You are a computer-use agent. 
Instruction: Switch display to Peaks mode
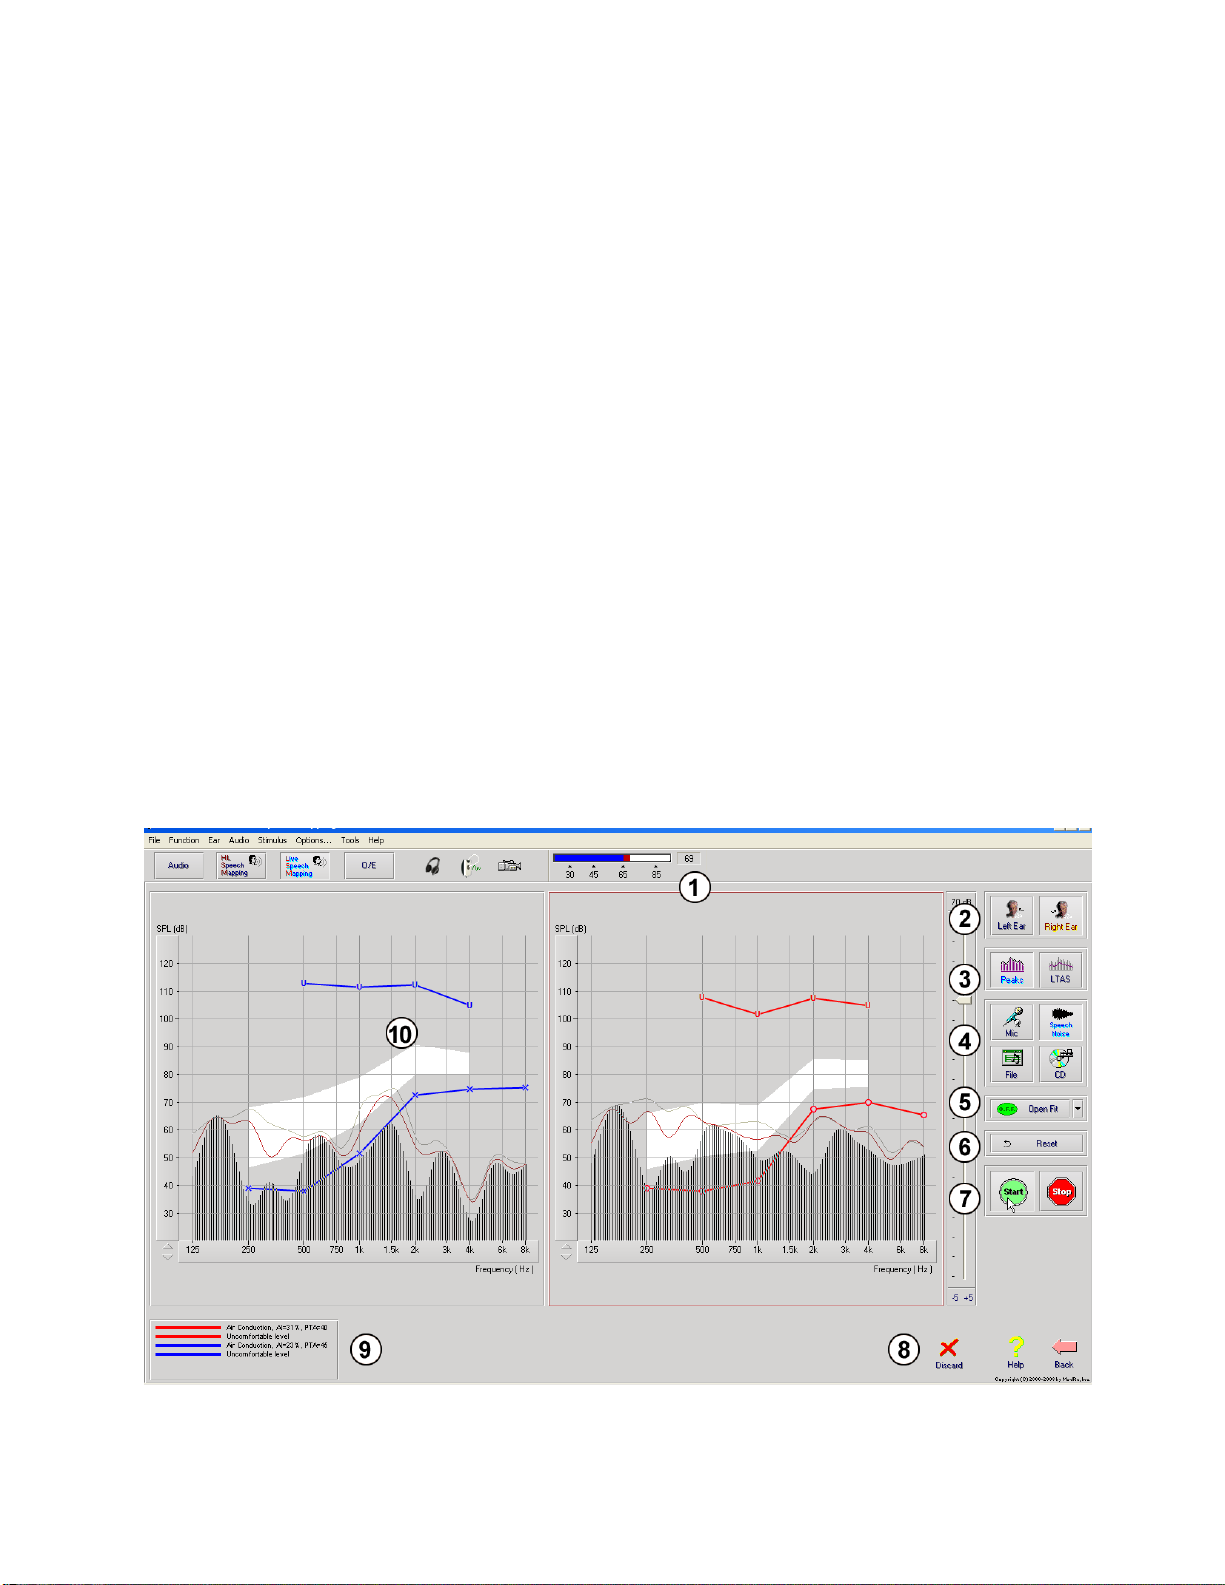(1011, 969)
